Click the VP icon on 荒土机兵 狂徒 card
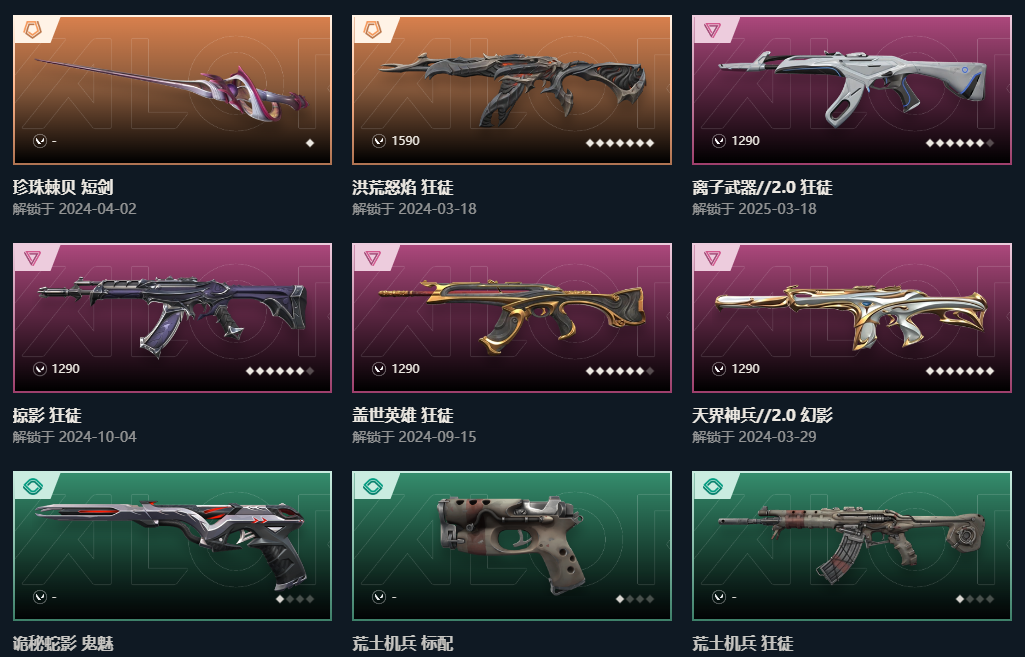The image size is (1025, 657). pos(718,597)
